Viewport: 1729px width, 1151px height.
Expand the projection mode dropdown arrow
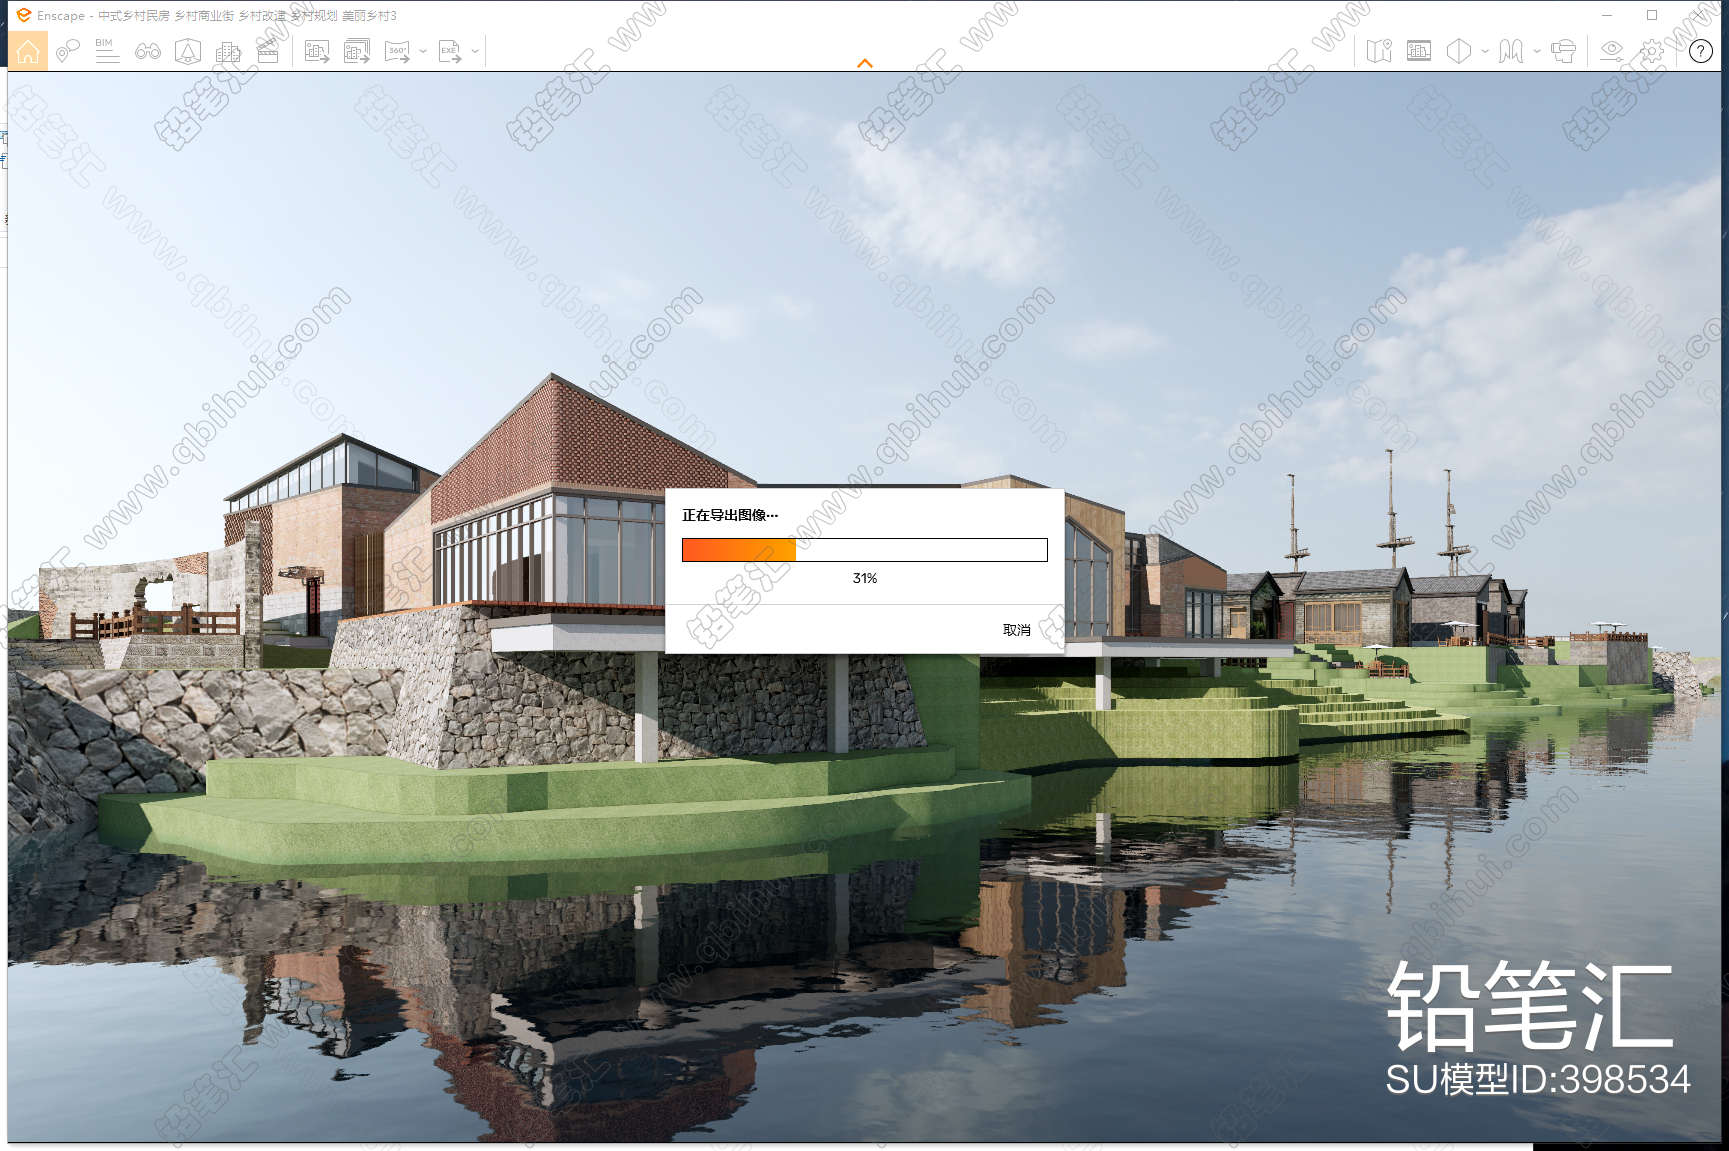pyautogui.click(x=1485, y=51)
